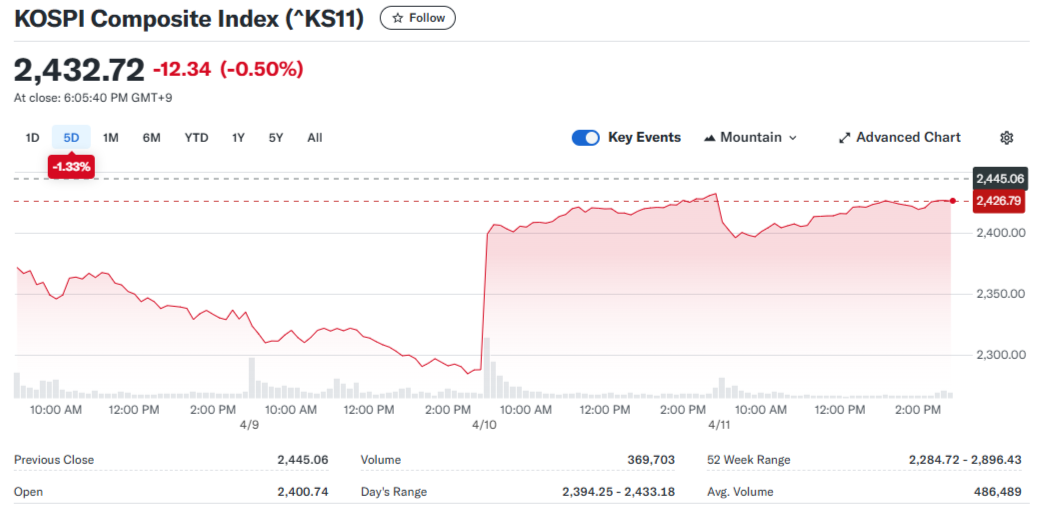
Task: Click the At close timestamp text
Action: coord(93,98)
